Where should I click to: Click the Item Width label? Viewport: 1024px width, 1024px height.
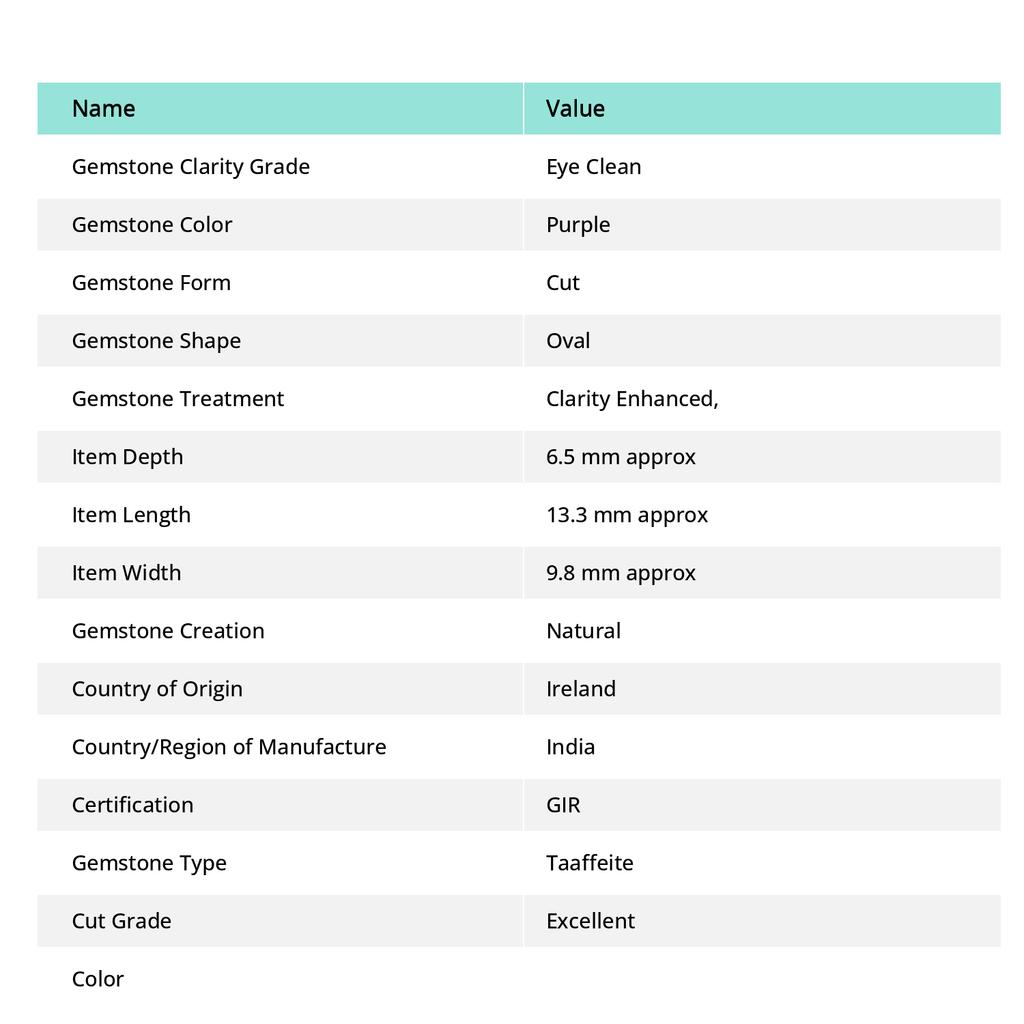pyautogui.click(x=126, y=572)
